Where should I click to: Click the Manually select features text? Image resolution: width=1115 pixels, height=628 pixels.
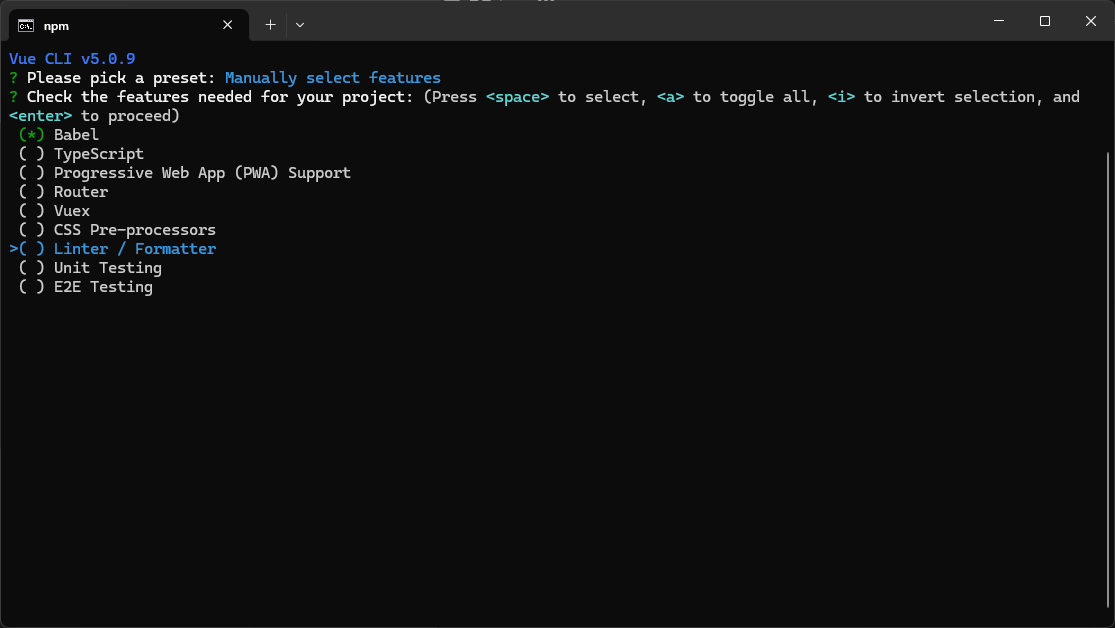point(332,78)
